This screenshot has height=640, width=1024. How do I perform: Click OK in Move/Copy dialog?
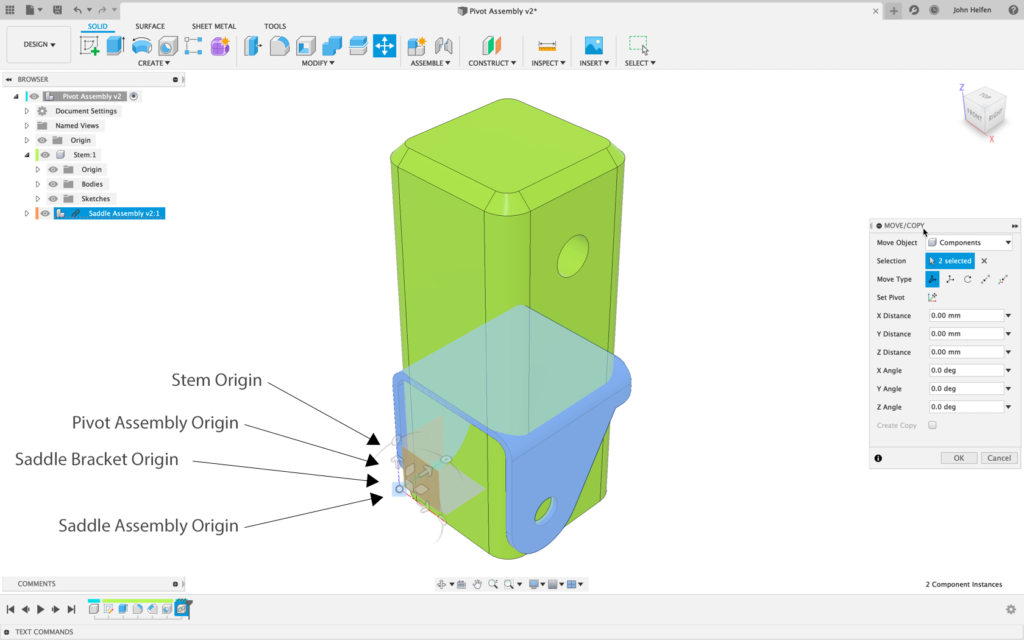[958, 458]
